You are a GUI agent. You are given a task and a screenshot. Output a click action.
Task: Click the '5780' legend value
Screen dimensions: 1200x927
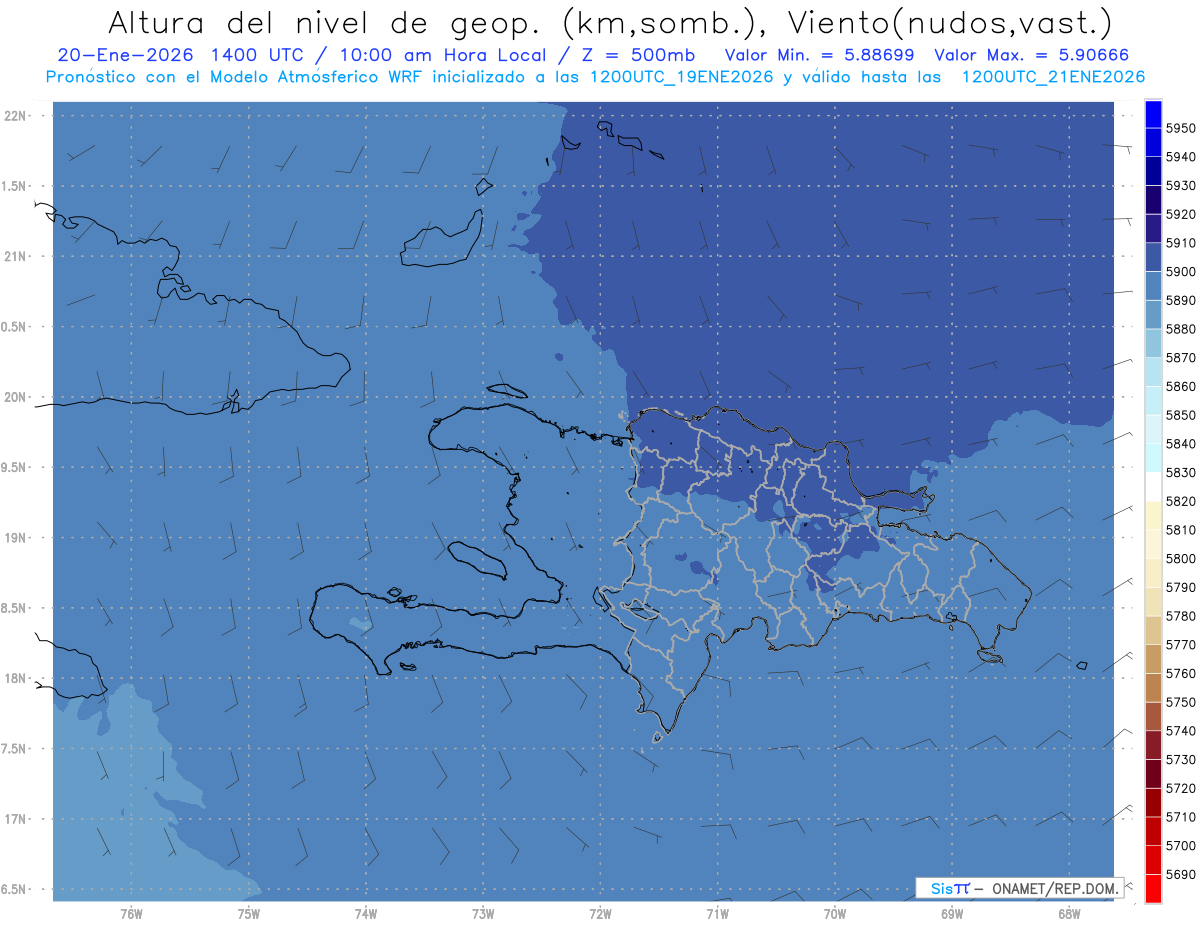1180,616
